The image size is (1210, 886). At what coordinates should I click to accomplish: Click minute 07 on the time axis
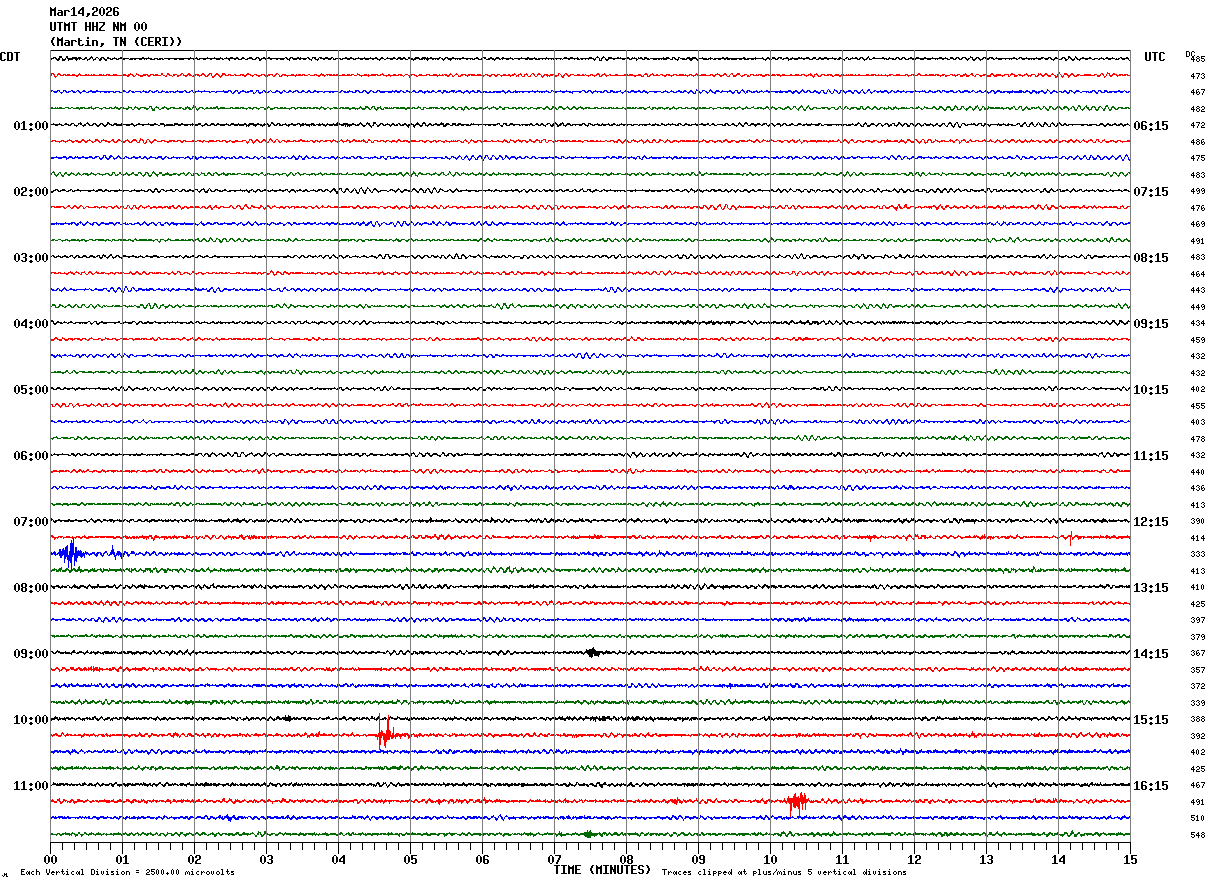(x=554, y=859)
